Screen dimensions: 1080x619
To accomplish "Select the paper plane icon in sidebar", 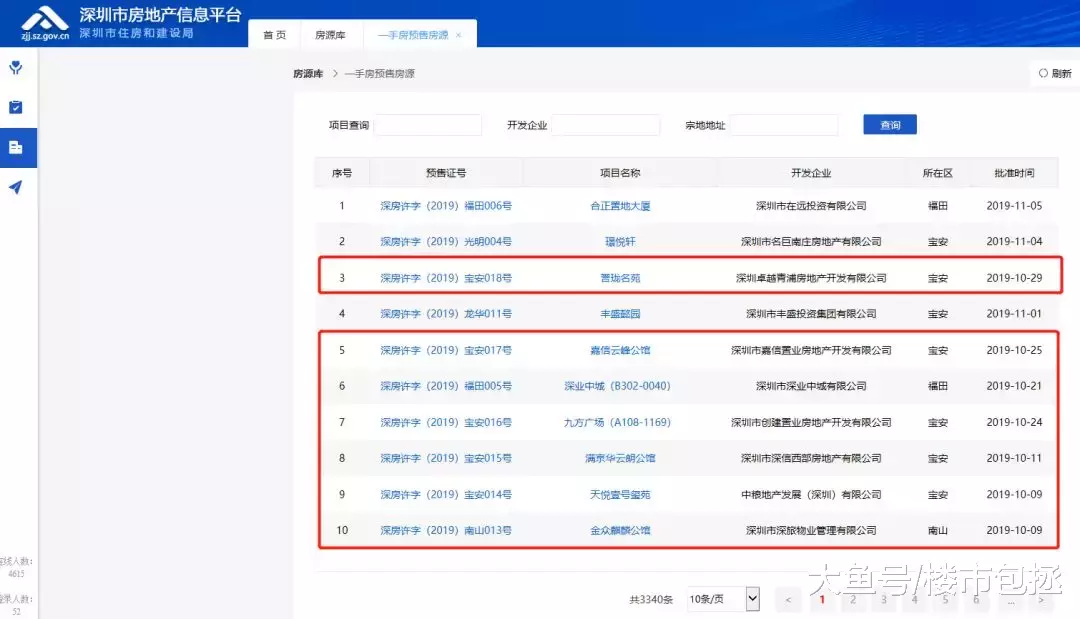I will click(14, 184).
